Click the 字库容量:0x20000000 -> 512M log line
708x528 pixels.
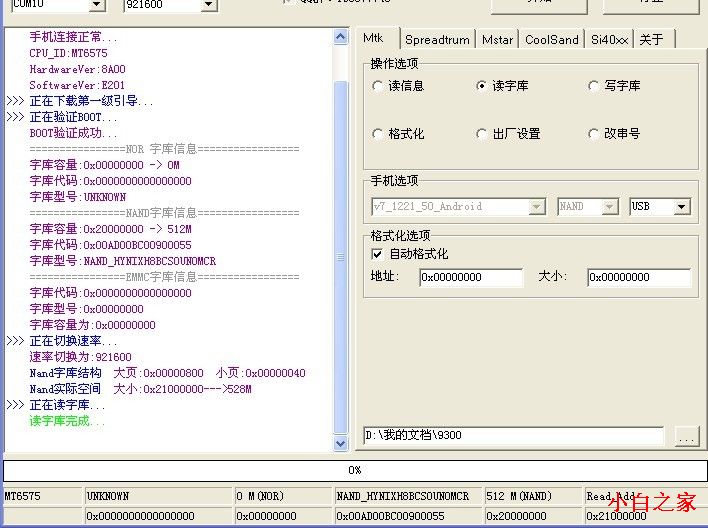(x=111, y=229)
